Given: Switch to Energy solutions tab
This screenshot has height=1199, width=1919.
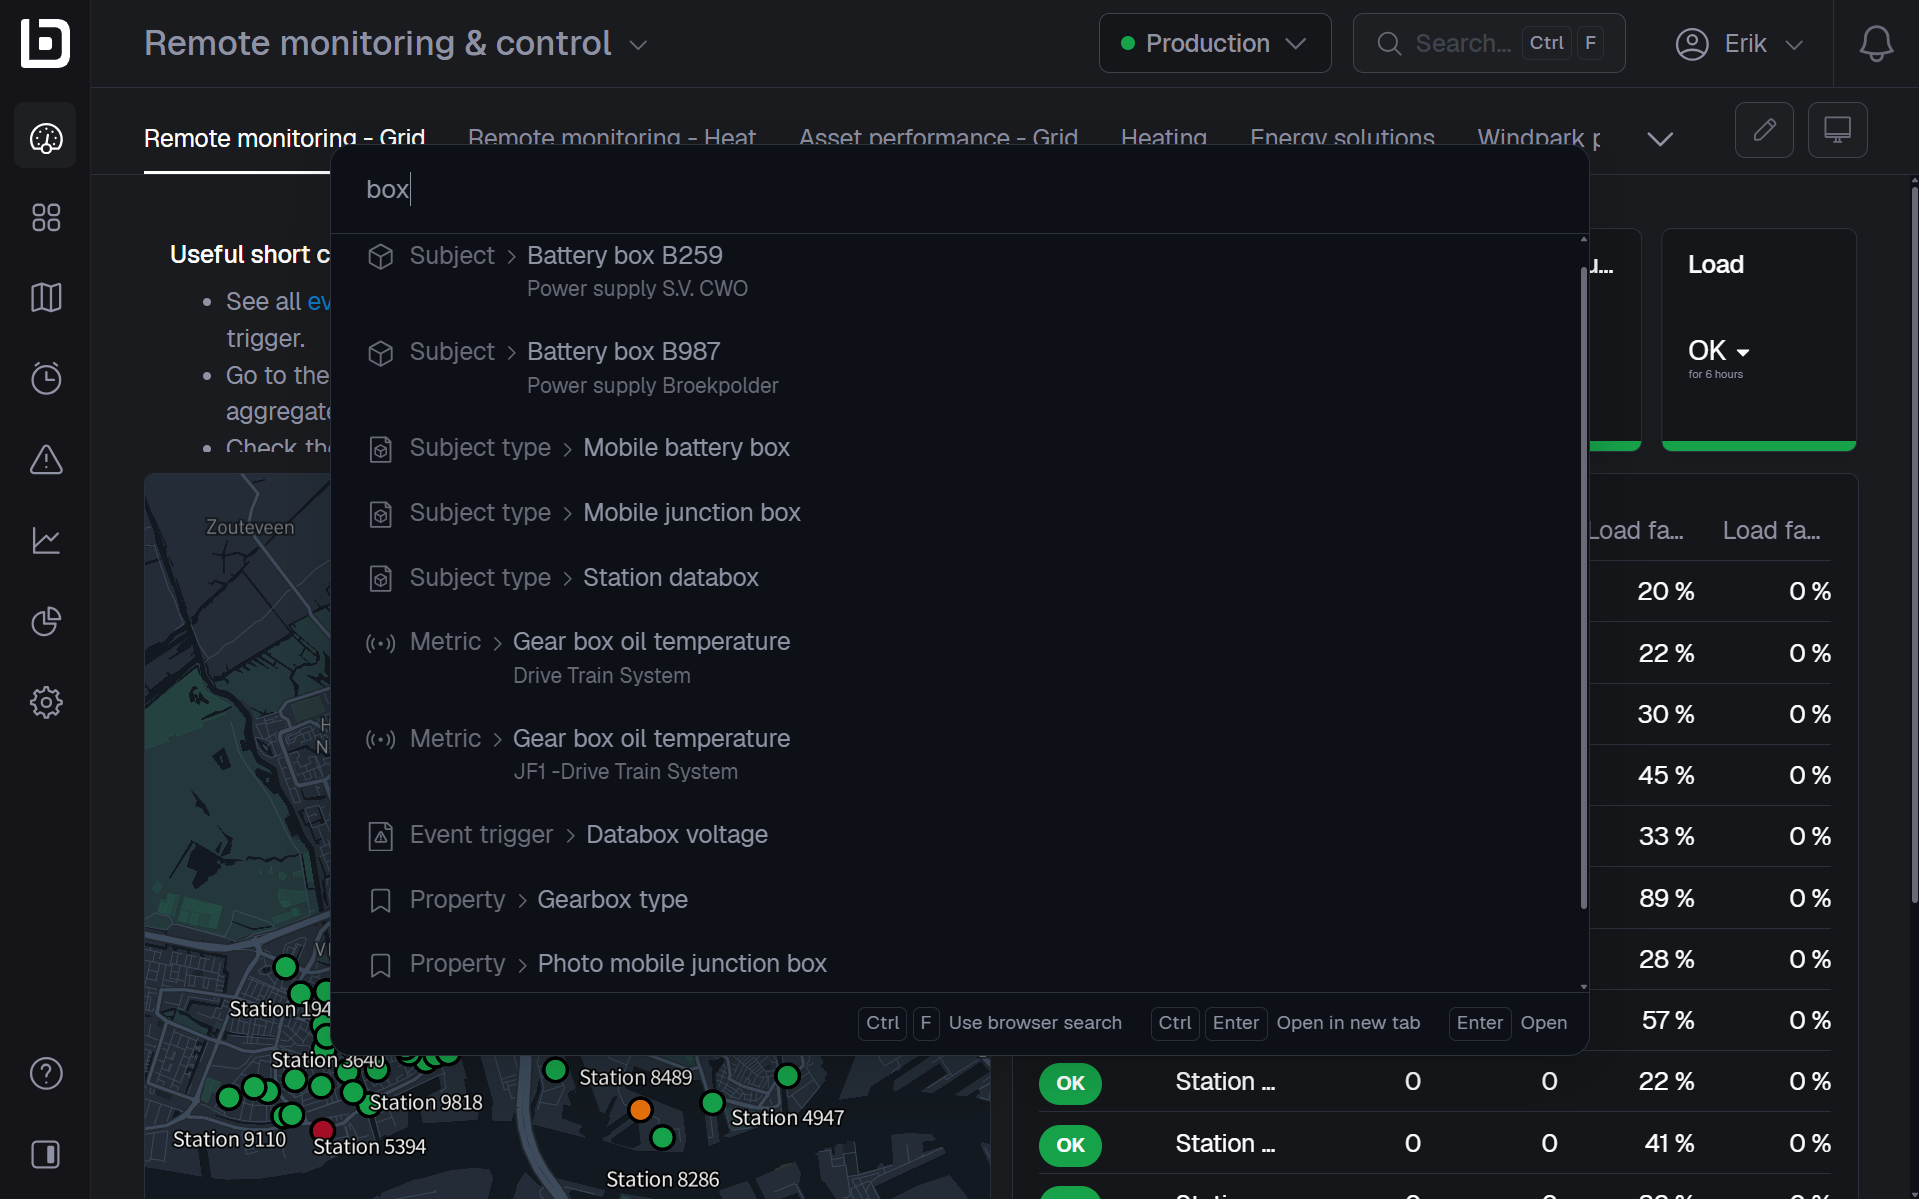Looking at the screenshot, I should tap(1342, 138).
